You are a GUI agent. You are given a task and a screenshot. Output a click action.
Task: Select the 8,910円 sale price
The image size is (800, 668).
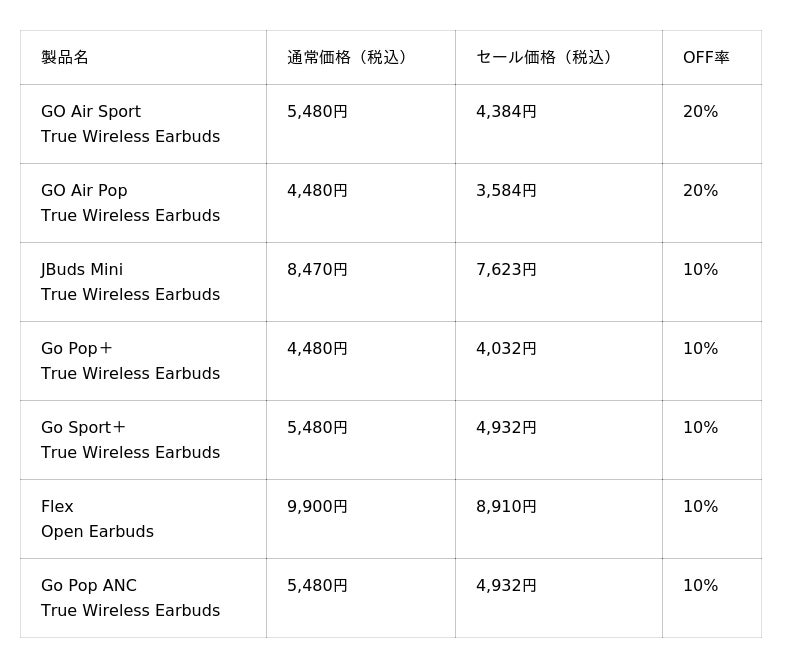[506, 507]
